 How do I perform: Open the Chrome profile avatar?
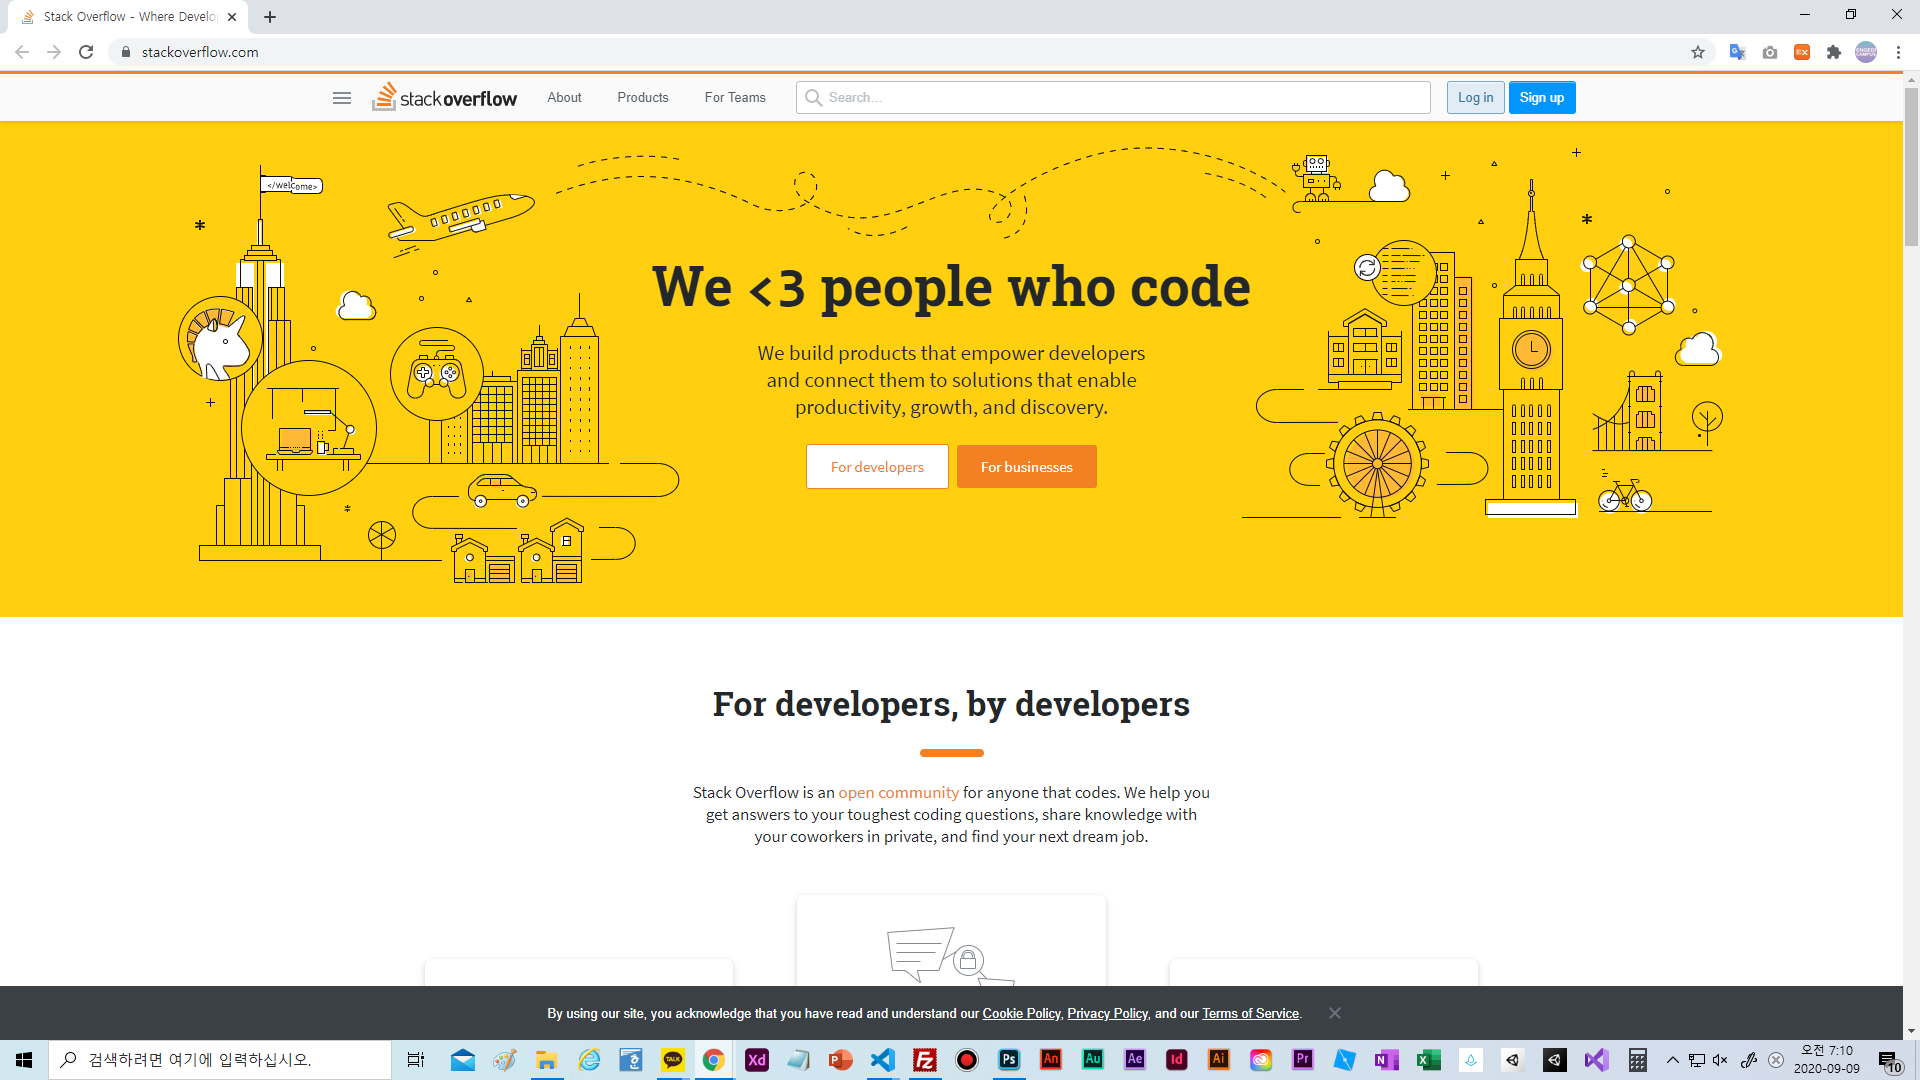coord(1866,52)
